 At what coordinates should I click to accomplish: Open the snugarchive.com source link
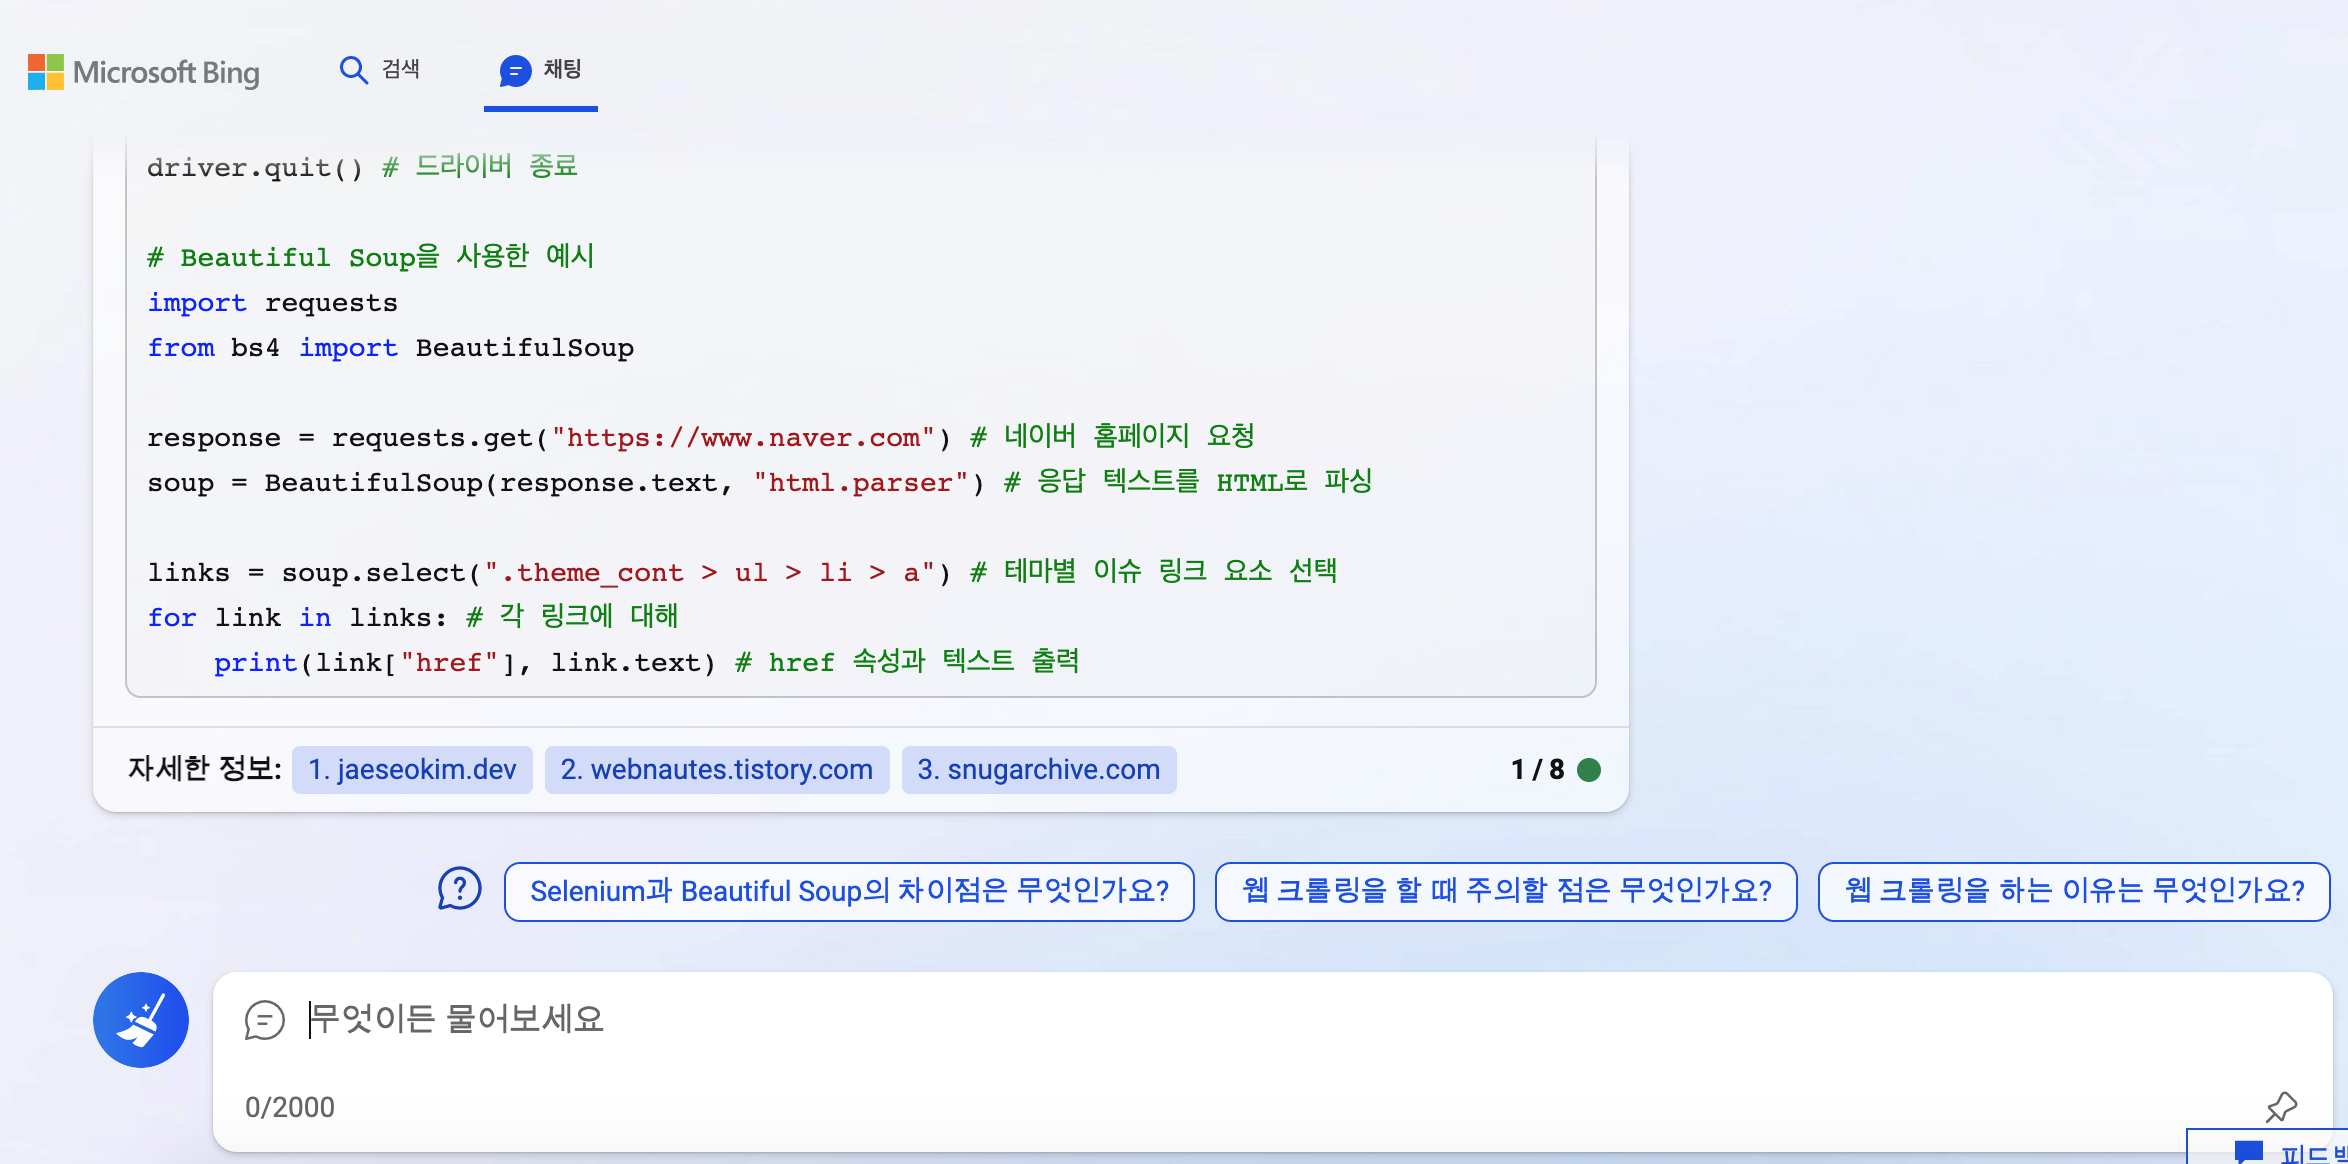coord(1038,769)
